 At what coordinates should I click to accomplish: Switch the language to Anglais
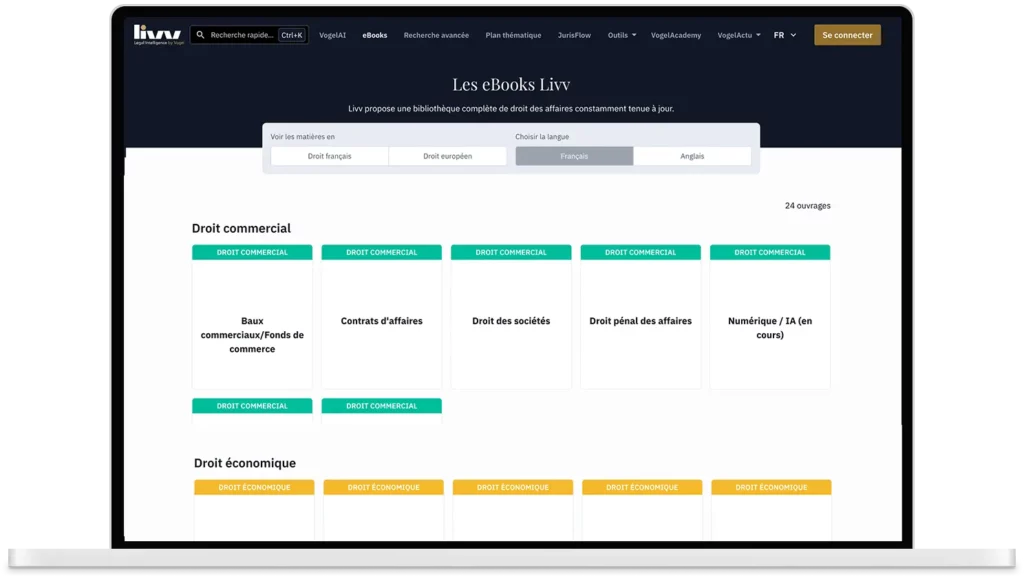pyautogui.click(x=692, y=156)
